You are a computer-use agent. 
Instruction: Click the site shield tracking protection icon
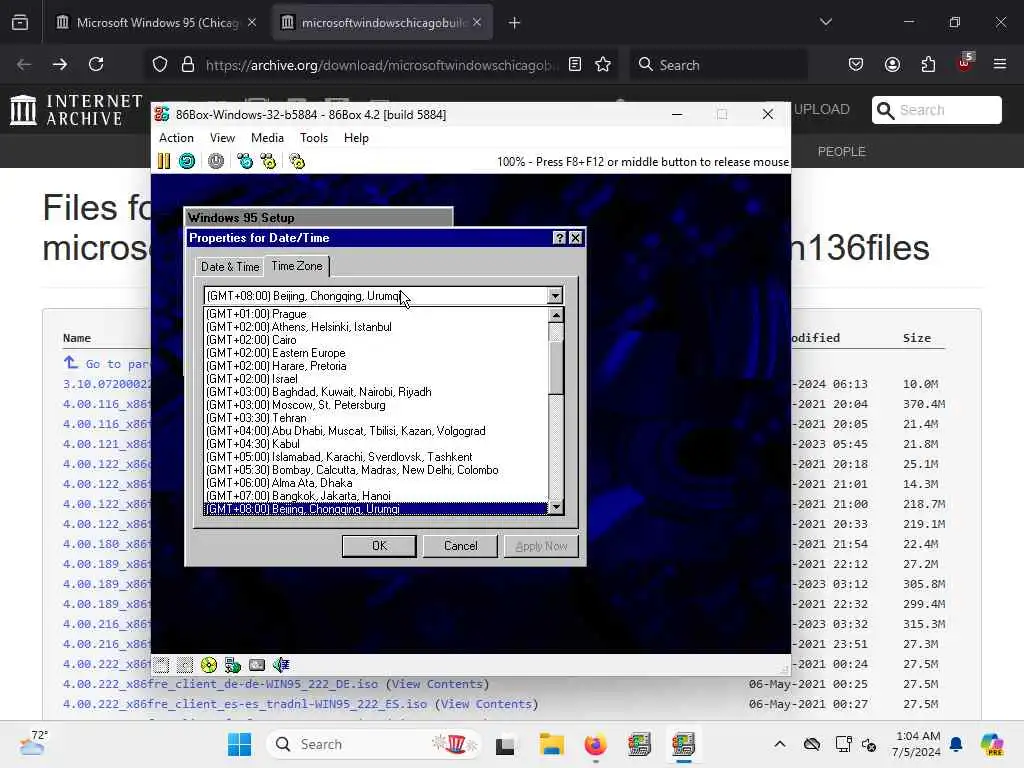(160, 65)
